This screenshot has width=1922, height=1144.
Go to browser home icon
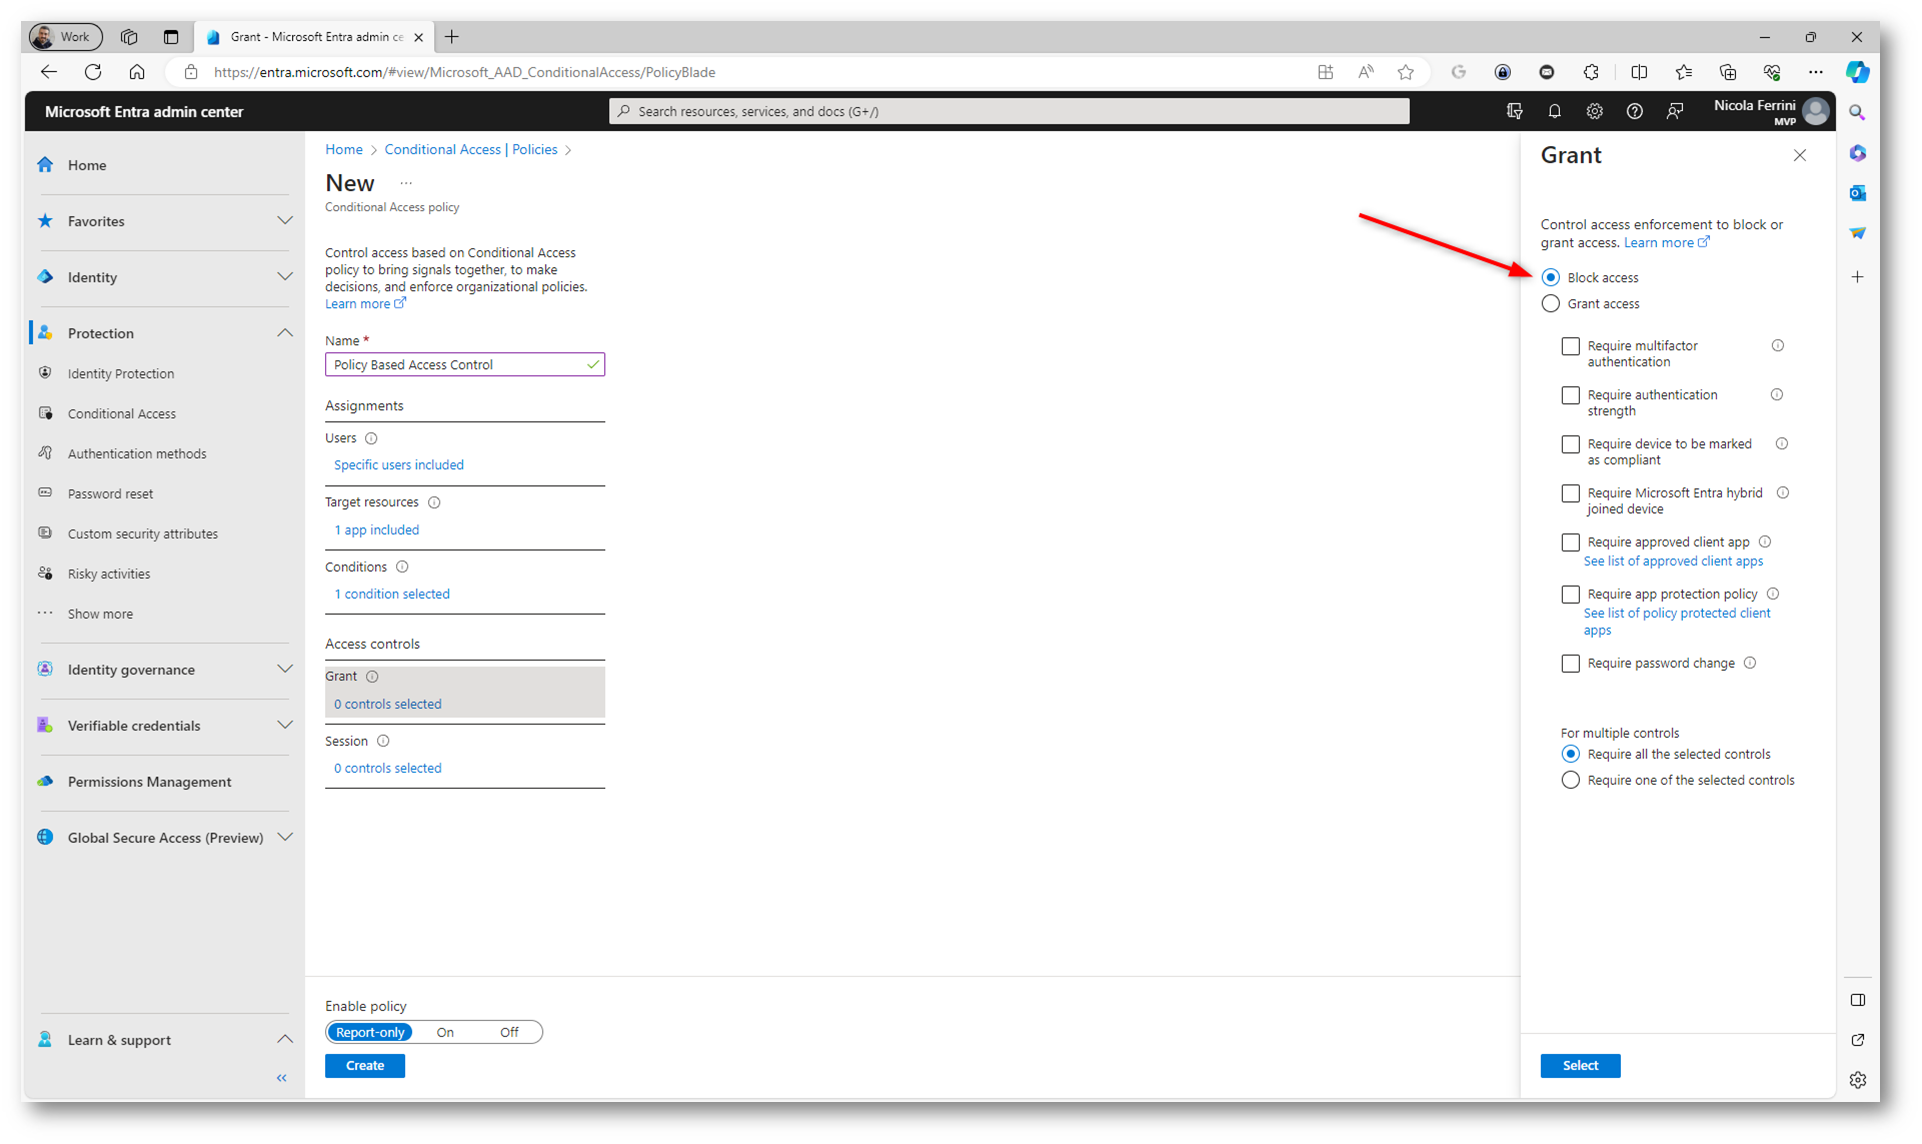coord(137,72)
